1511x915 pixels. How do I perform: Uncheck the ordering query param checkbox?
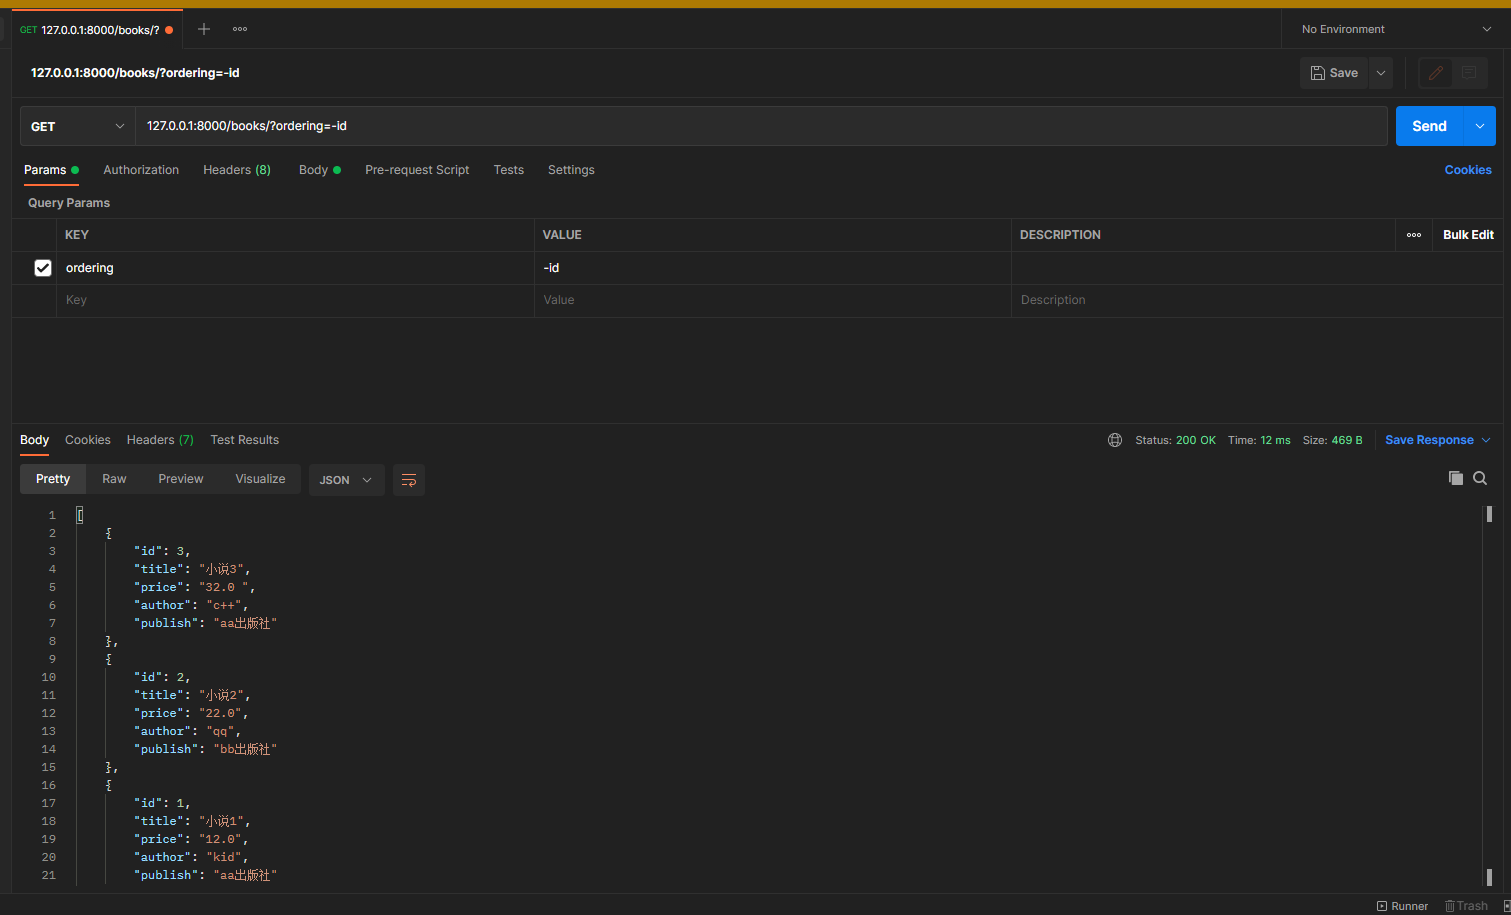coord(43,268)
